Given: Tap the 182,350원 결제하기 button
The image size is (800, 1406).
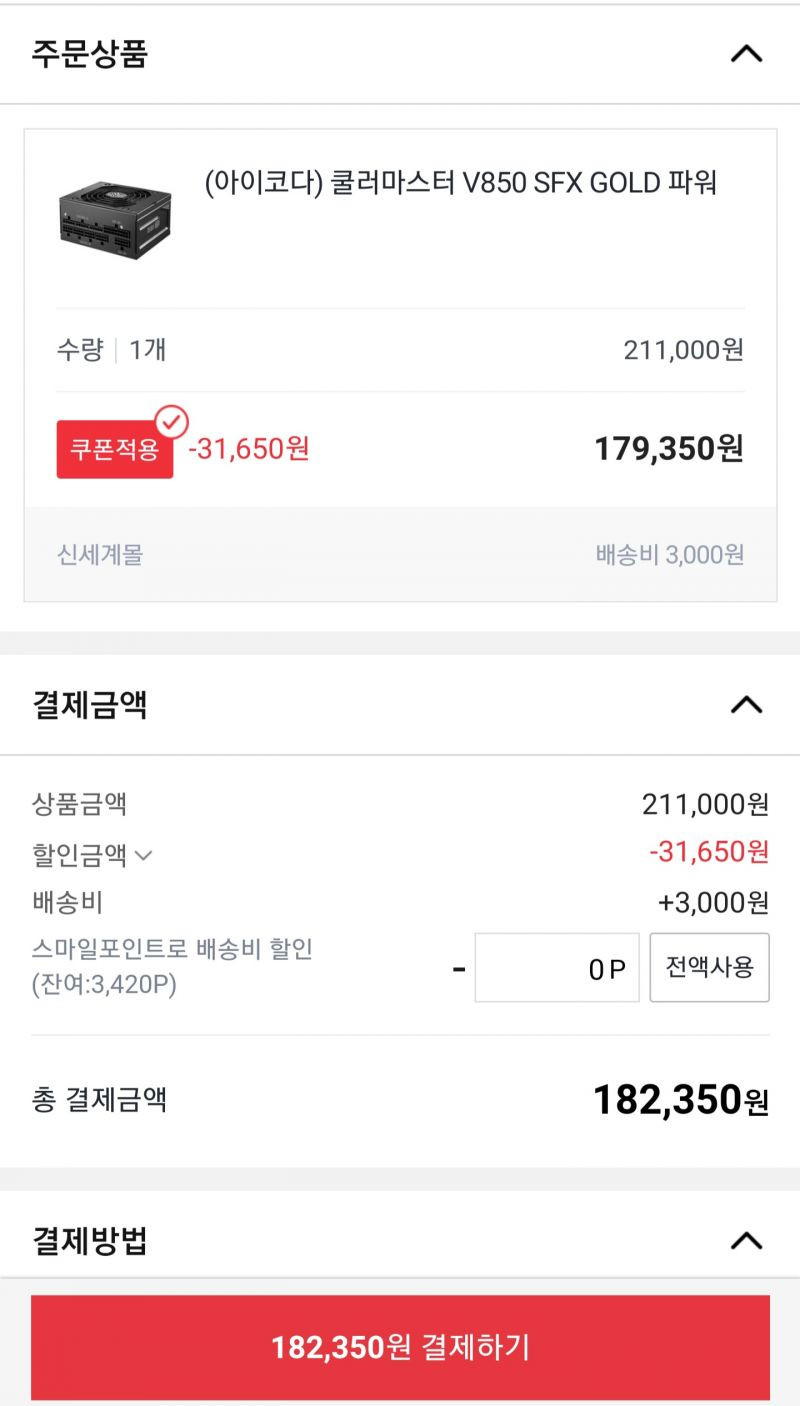Looking at the screenshot, I should [400, 1347].
